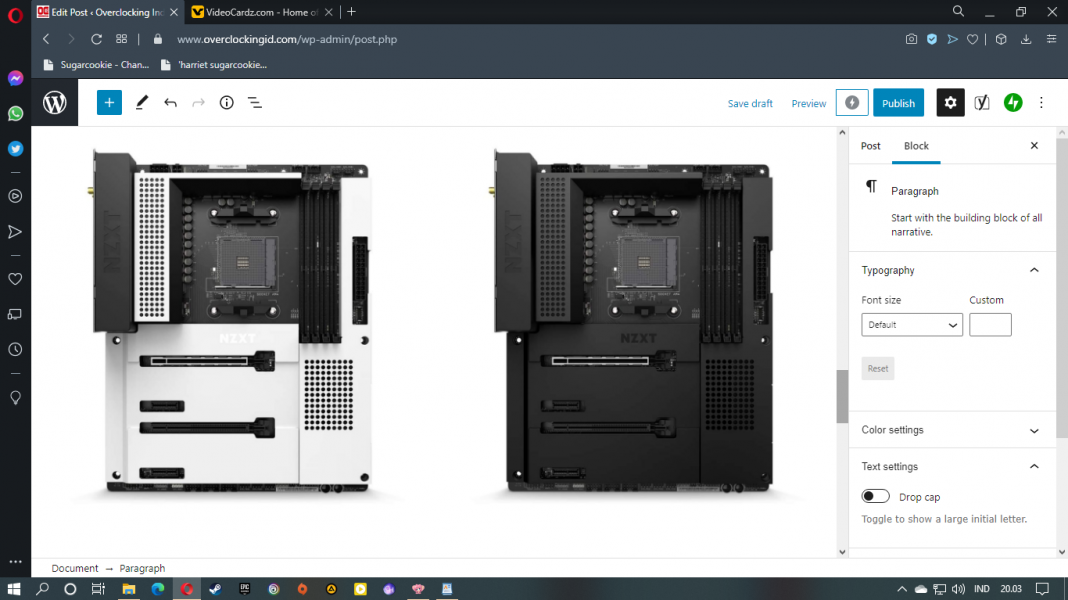Click the address bar URL
The height and width of the screenshot is (600, 1068).
(x=287, y=40)
